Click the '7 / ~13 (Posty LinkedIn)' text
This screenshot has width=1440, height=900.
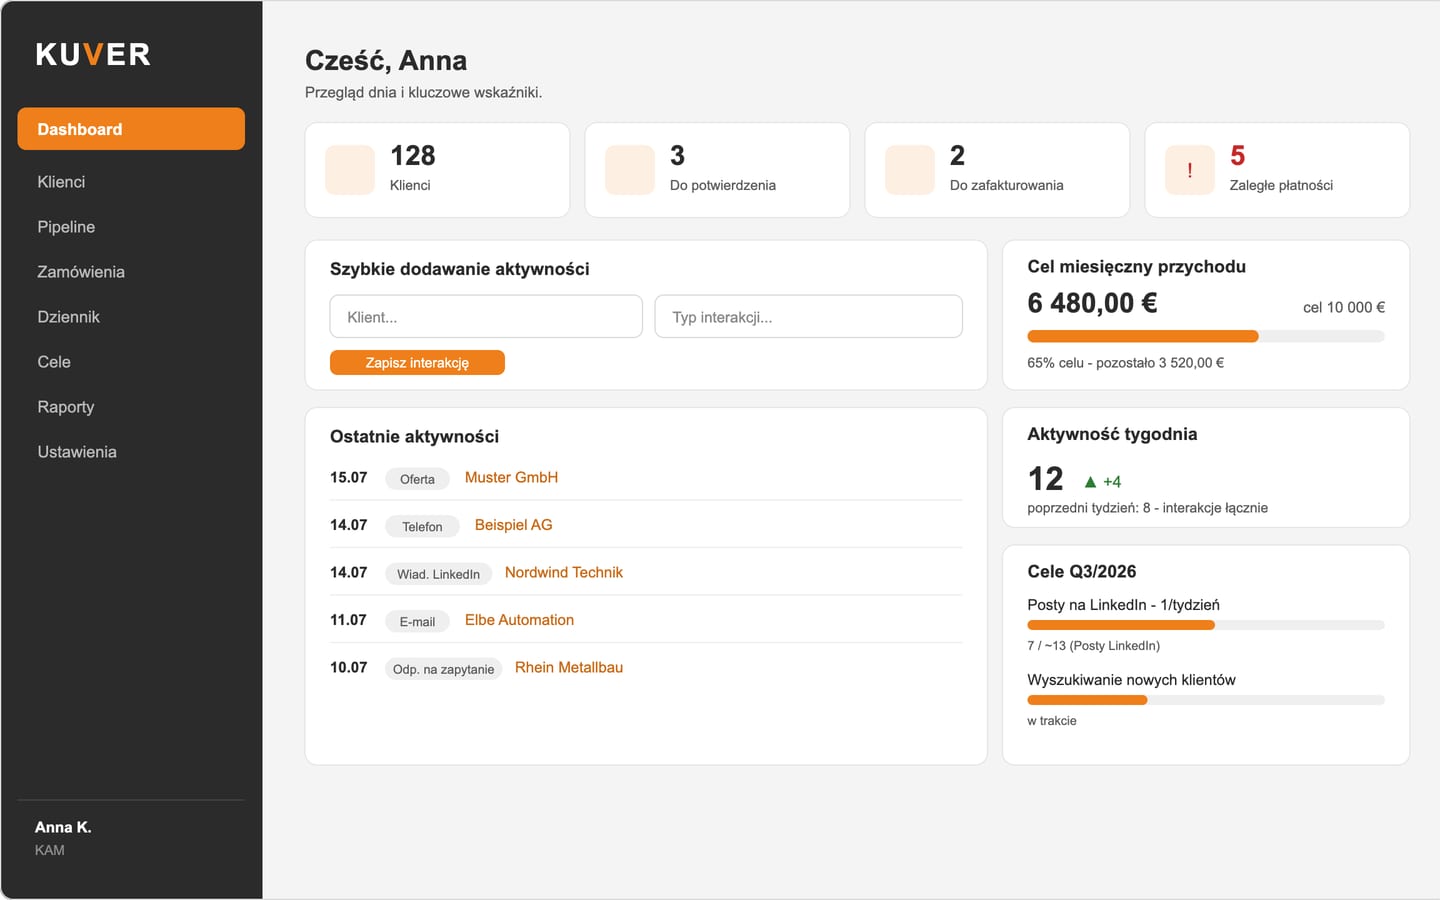[1094, 646]
